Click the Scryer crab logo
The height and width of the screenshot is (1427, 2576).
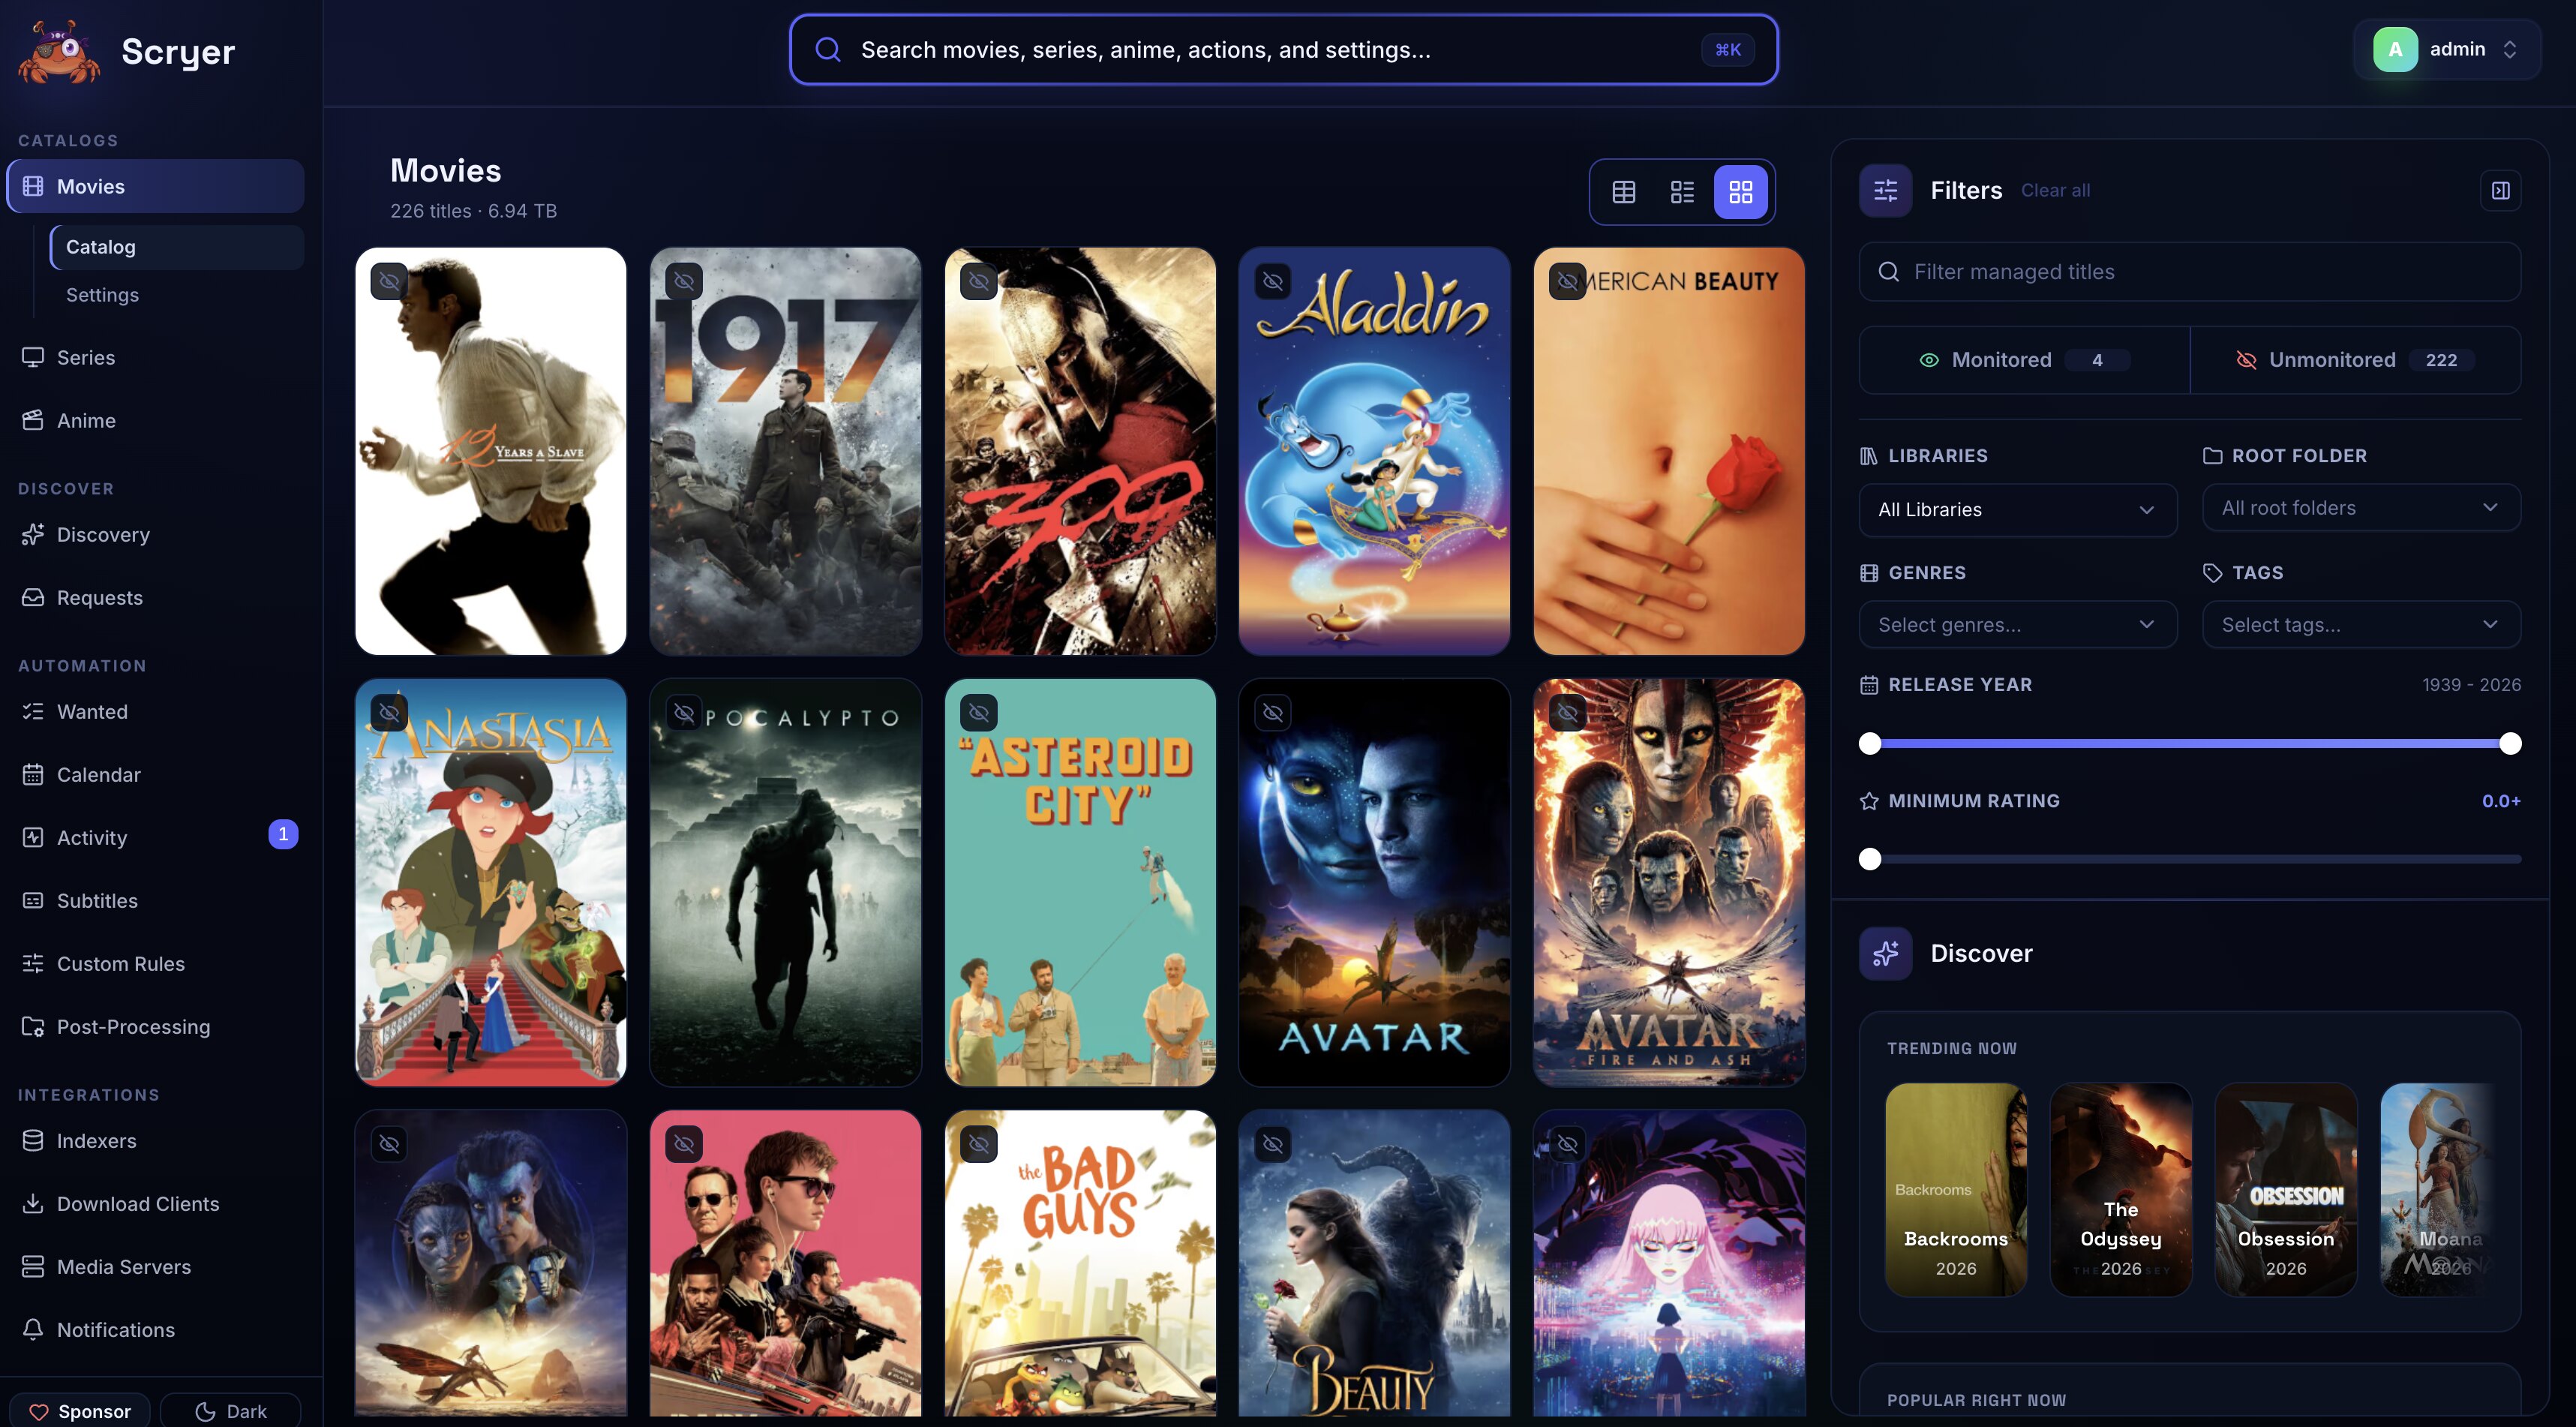[x=59, y=51]
